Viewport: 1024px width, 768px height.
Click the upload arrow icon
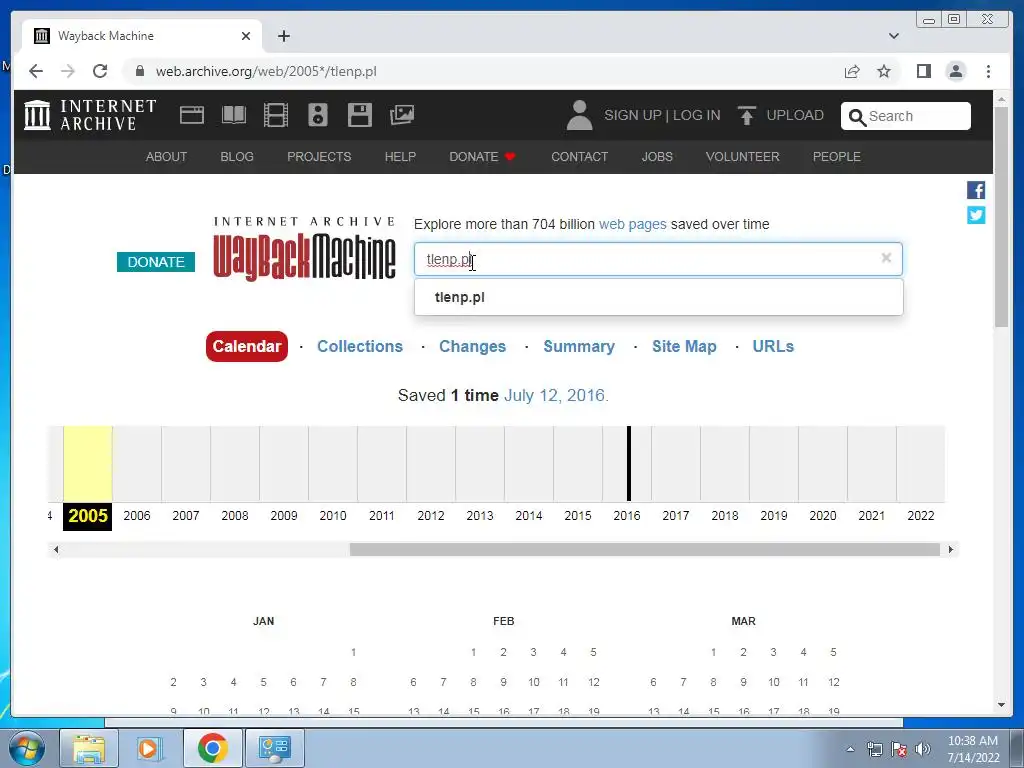[x=746, y=116]
